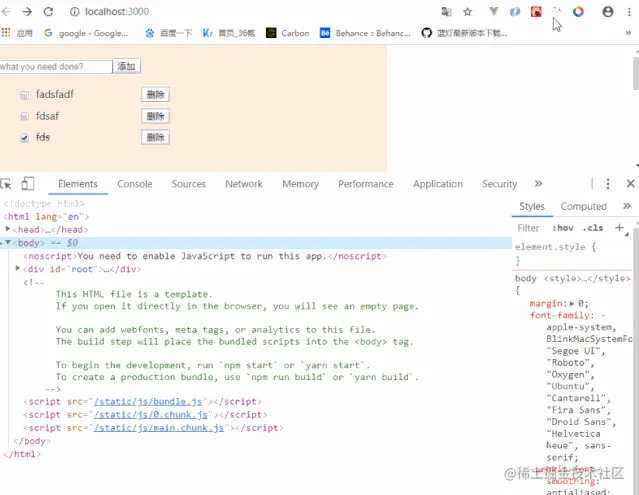This screenshot has width=639, height=495.
Task: Reload the localhost page
Action: click(48, 11)
